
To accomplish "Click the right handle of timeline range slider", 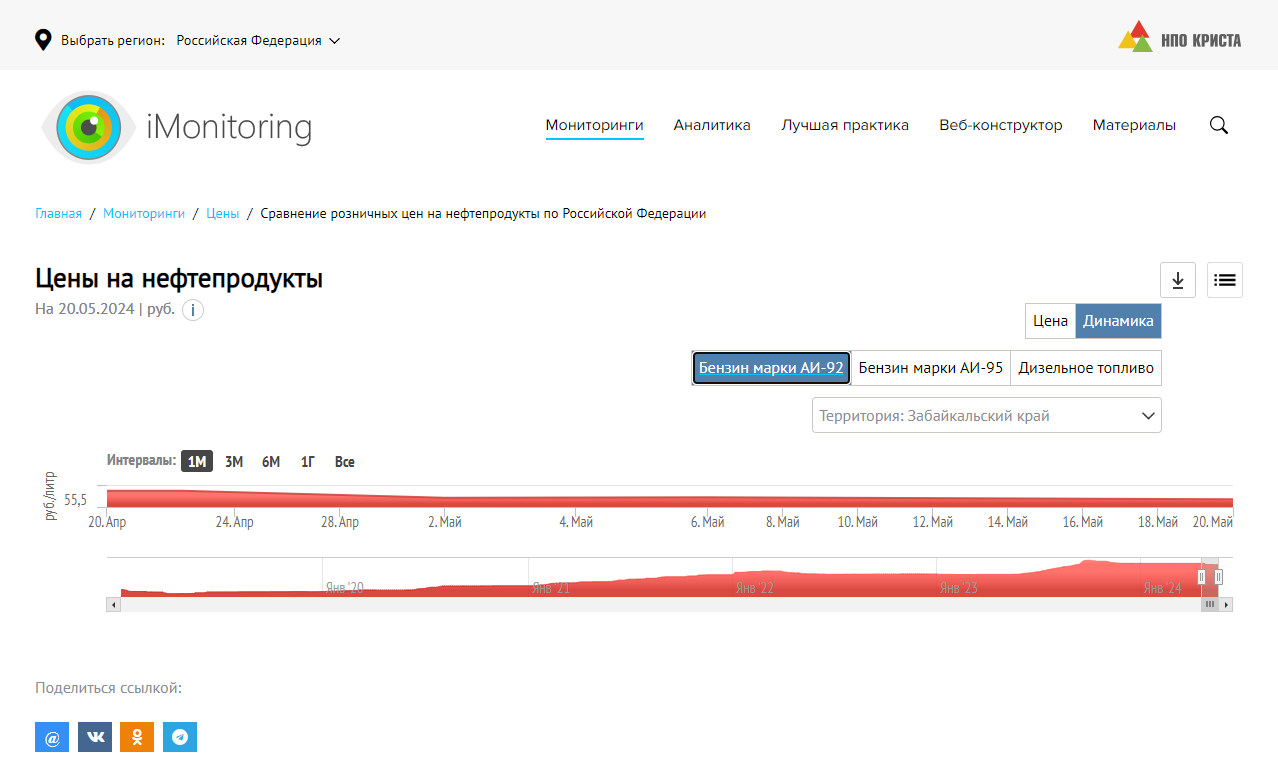I will tap(1218, 577).
